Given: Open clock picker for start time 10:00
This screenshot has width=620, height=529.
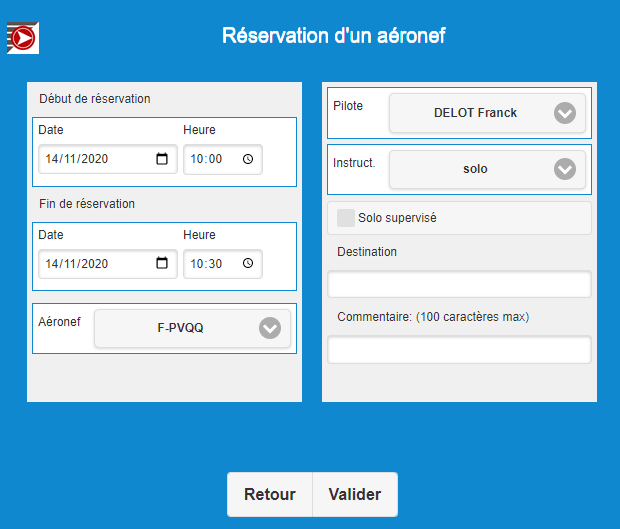Looking at the screenshot, I should pos(248,159).
